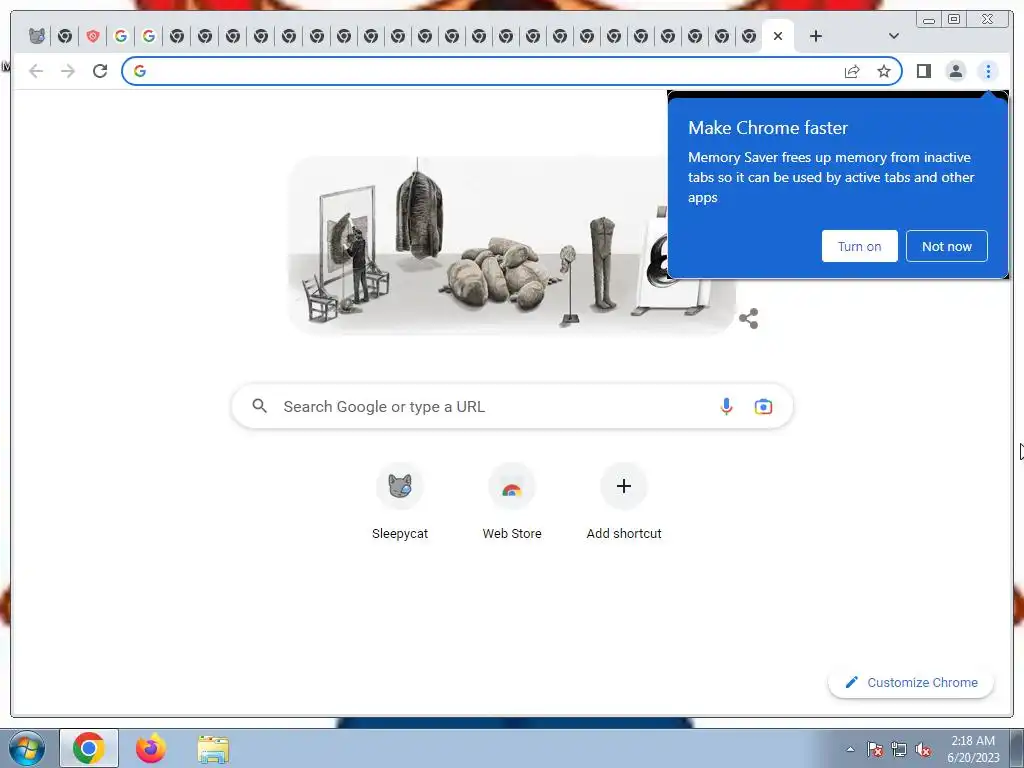The height and width of the screenshot is (768, 1024).
Task: Share the Google doodle
Action: [748, 319]
